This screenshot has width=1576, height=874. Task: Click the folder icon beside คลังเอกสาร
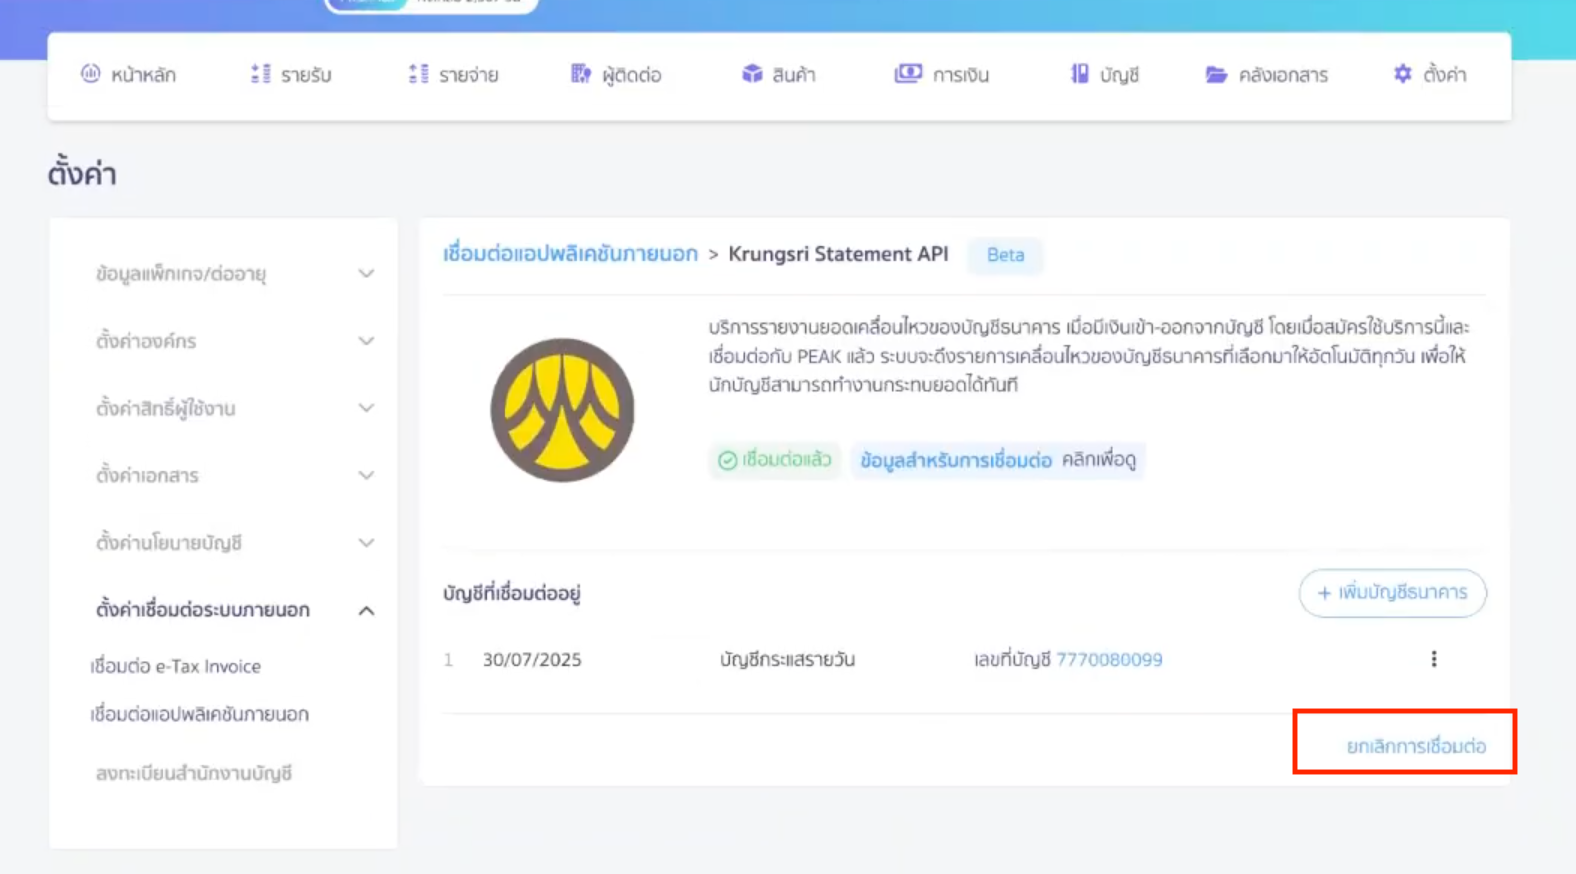tap(1216, 74)
